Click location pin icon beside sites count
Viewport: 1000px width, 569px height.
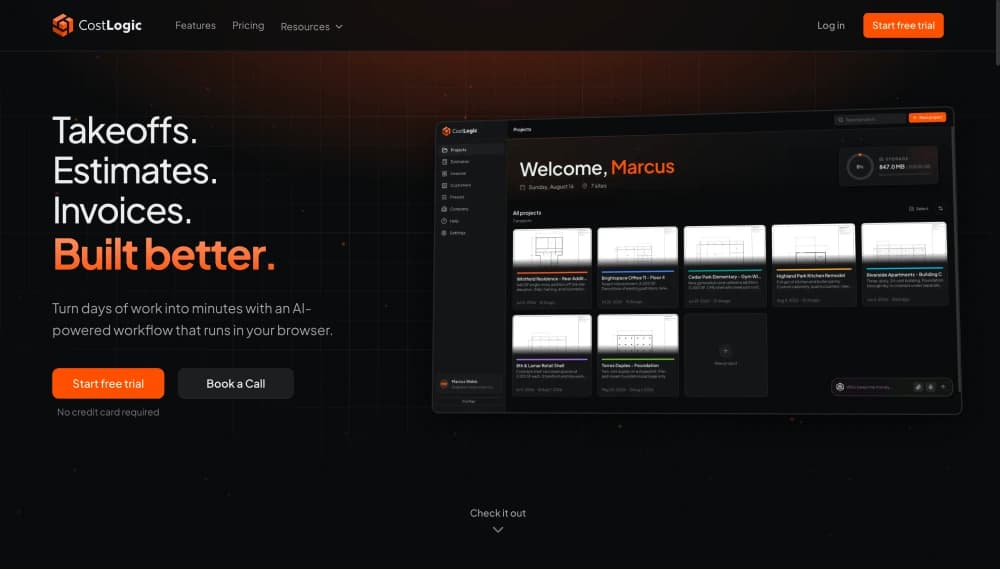pyautogui.click(x=584, y=186)
